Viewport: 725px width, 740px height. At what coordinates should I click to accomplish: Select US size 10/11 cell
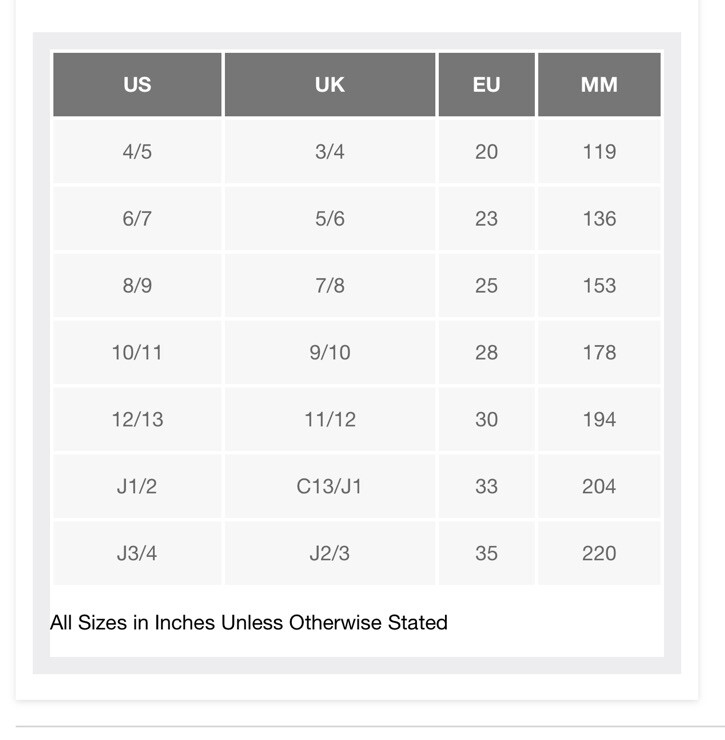tap(137, 353)
